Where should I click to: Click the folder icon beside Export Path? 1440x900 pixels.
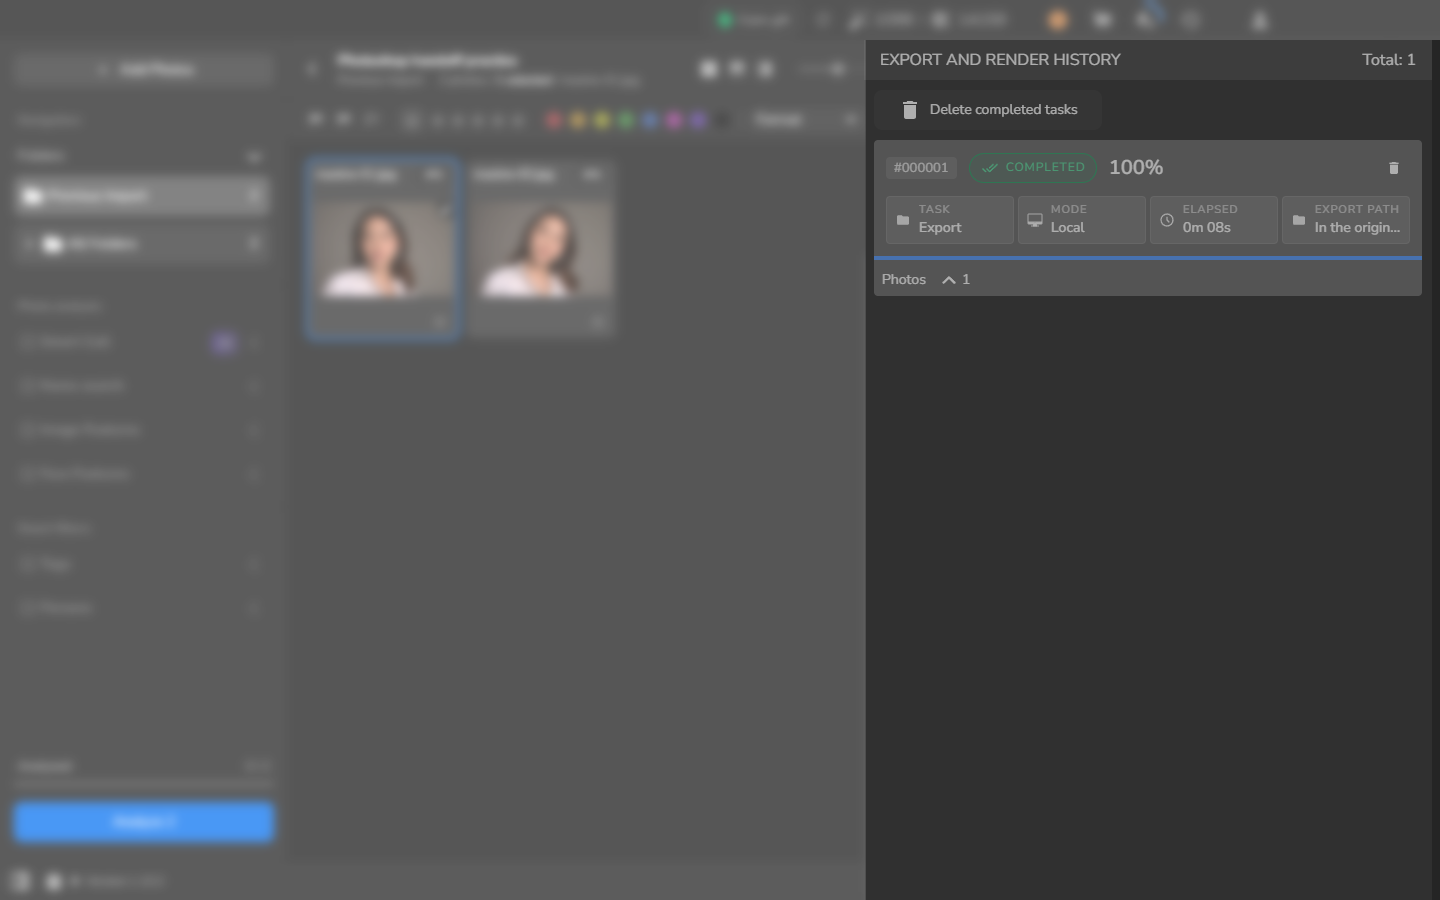pyautogui.click(x=1299, y=220)
